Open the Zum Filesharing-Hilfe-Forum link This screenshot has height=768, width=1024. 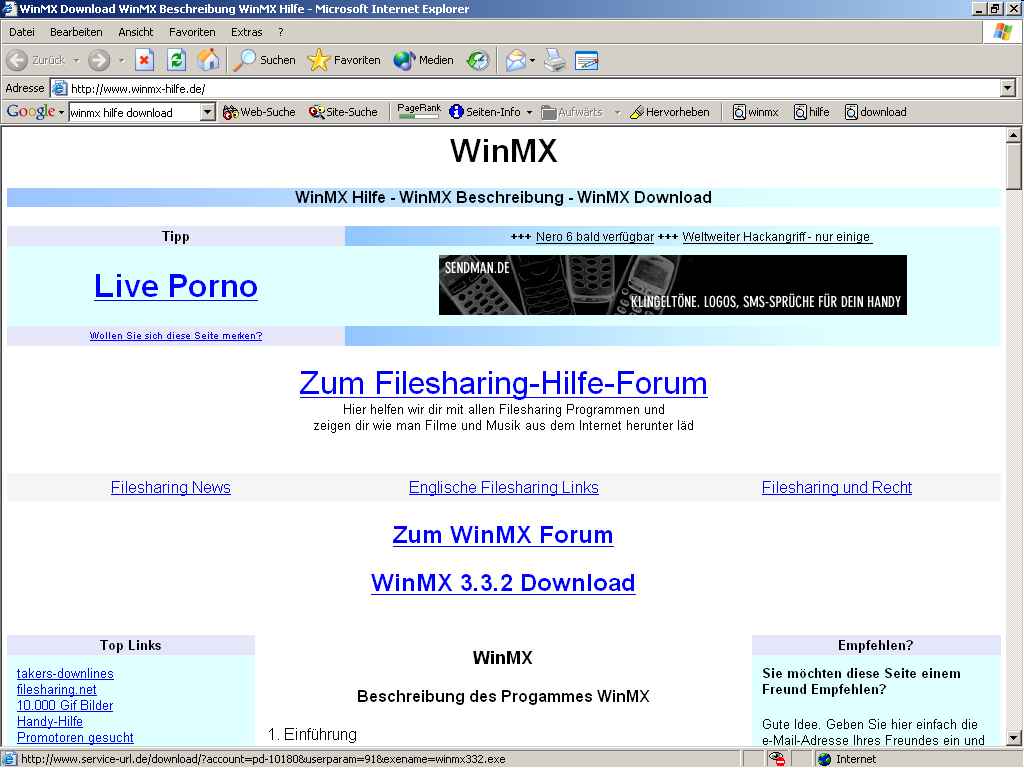click(x=503, y=383)
